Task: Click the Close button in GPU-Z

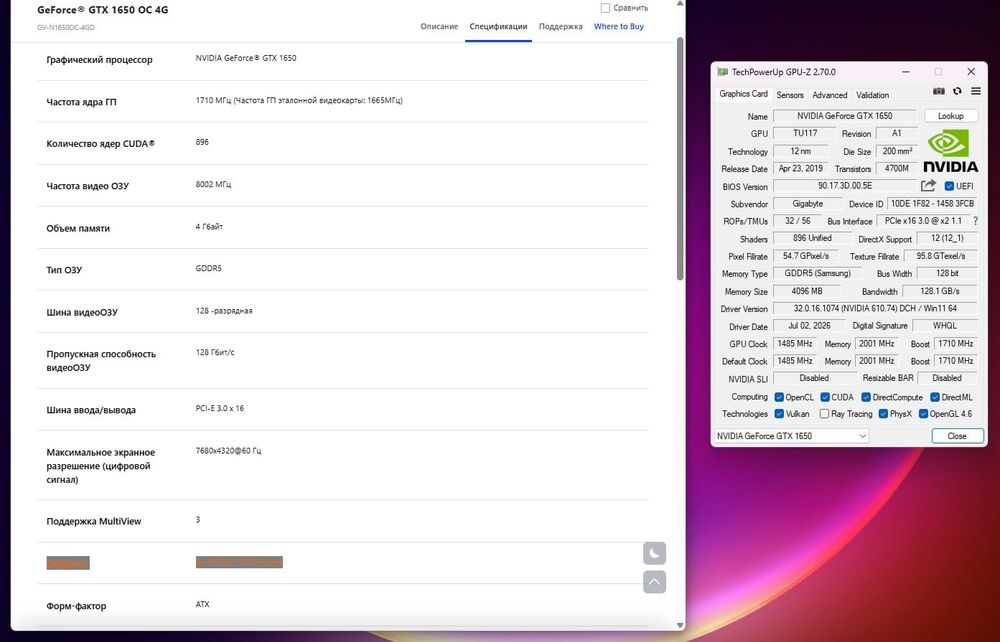Action: 957,436
